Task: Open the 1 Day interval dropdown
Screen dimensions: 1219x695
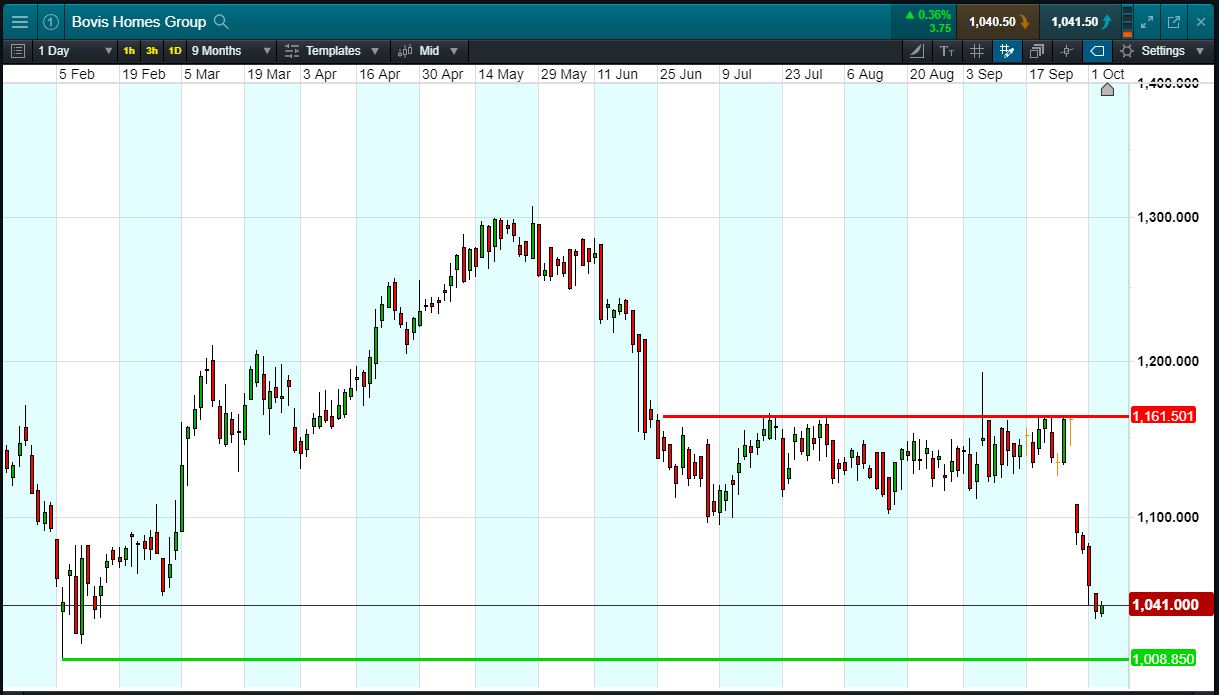Action: tap(75, 50)
